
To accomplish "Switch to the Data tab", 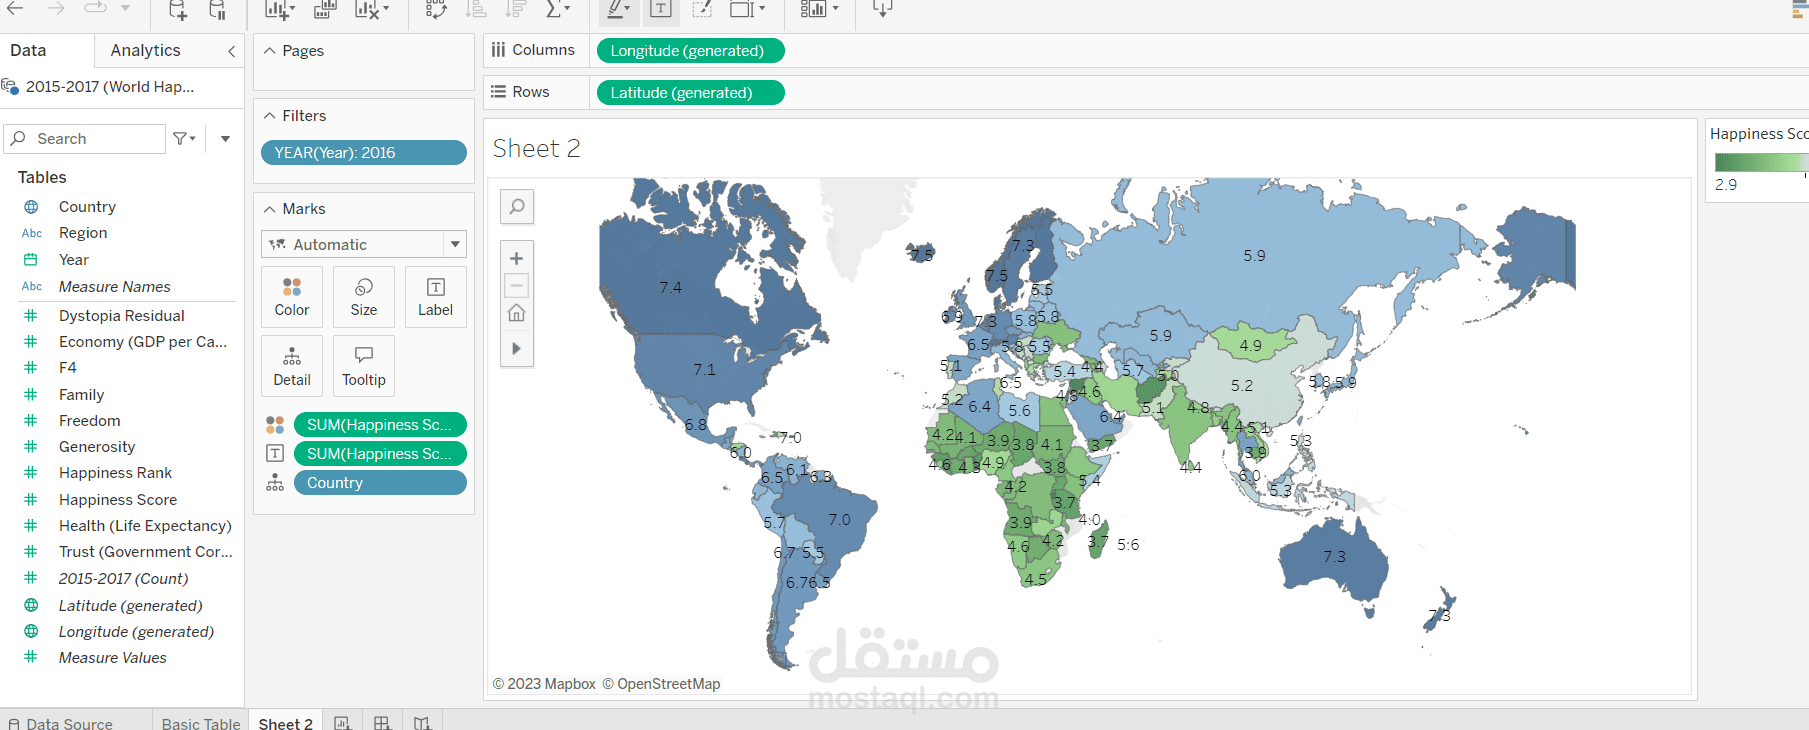I will 28,50.
